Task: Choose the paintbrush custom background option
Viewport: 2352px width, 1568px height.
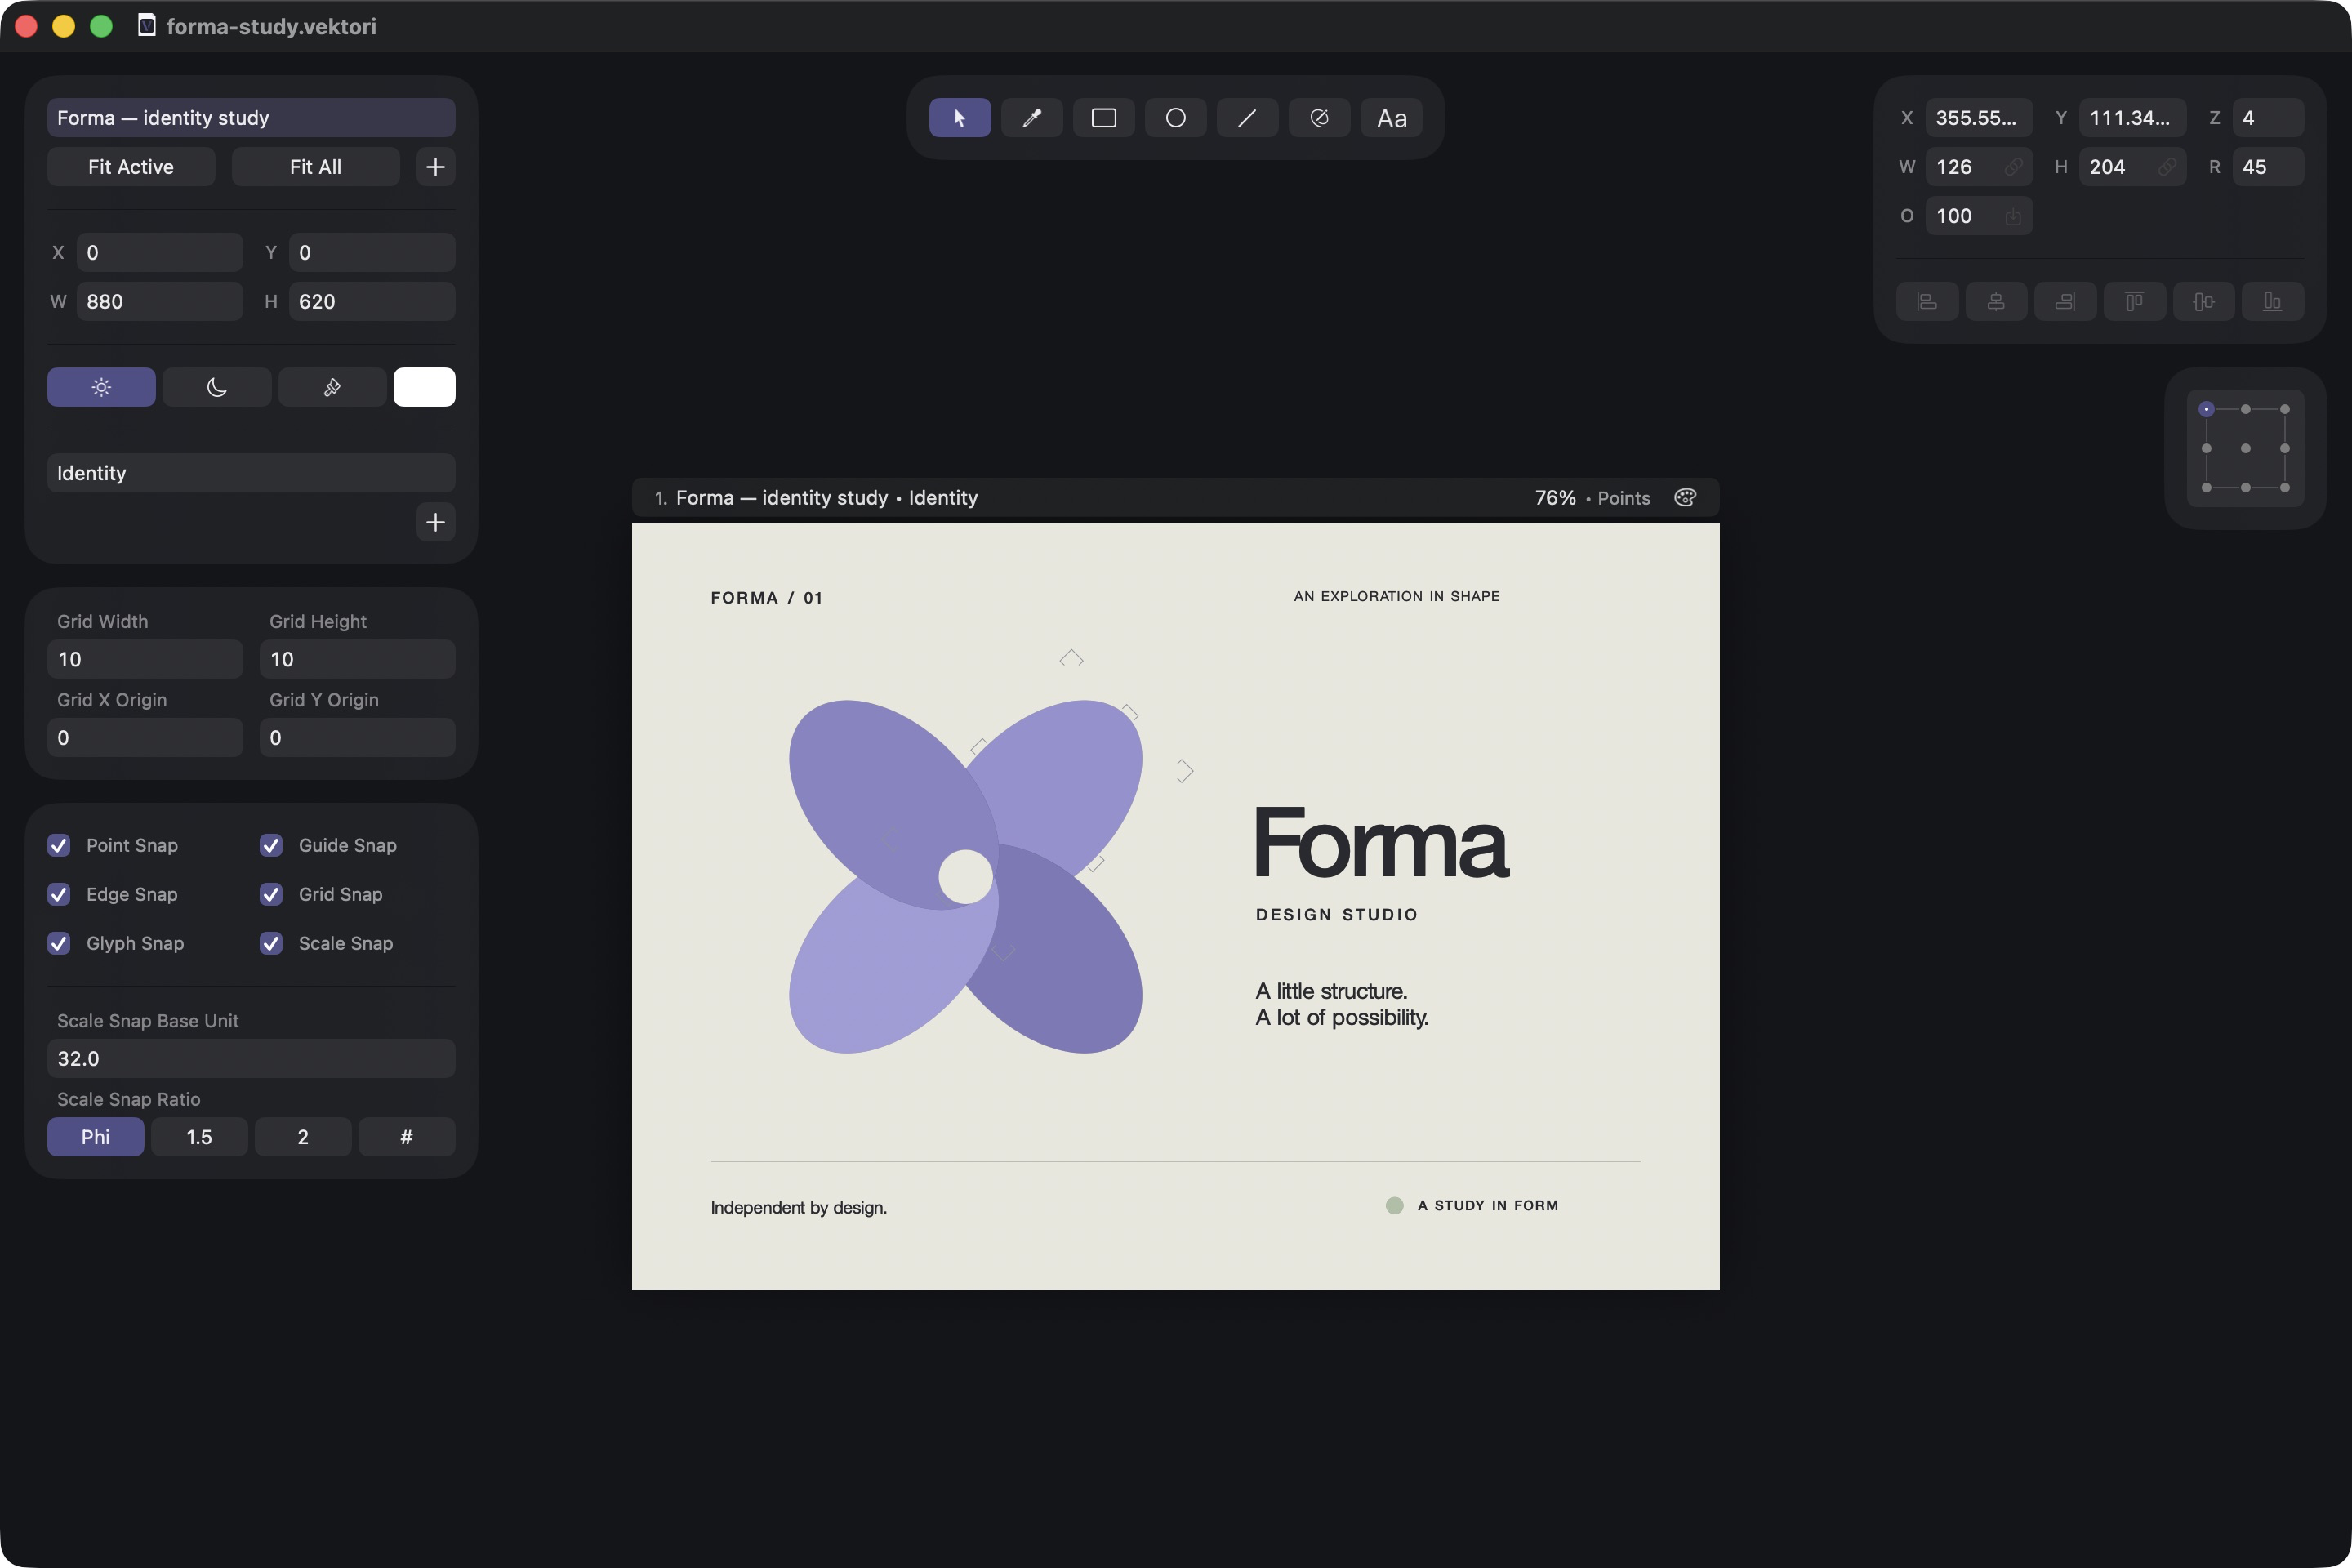Action: click(x=332, y=387)
